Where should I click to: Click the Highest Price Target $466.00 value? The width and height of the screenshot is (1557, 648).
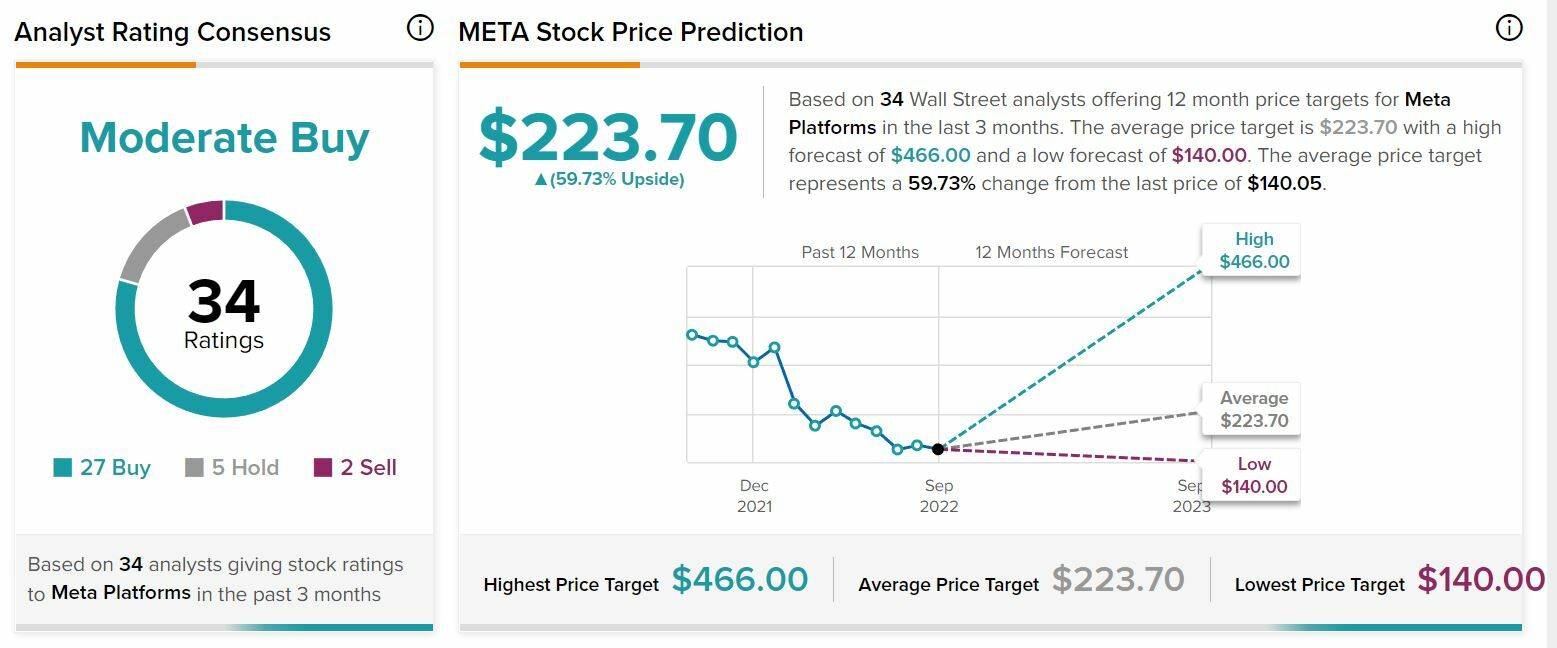click(x=740, y=580)
